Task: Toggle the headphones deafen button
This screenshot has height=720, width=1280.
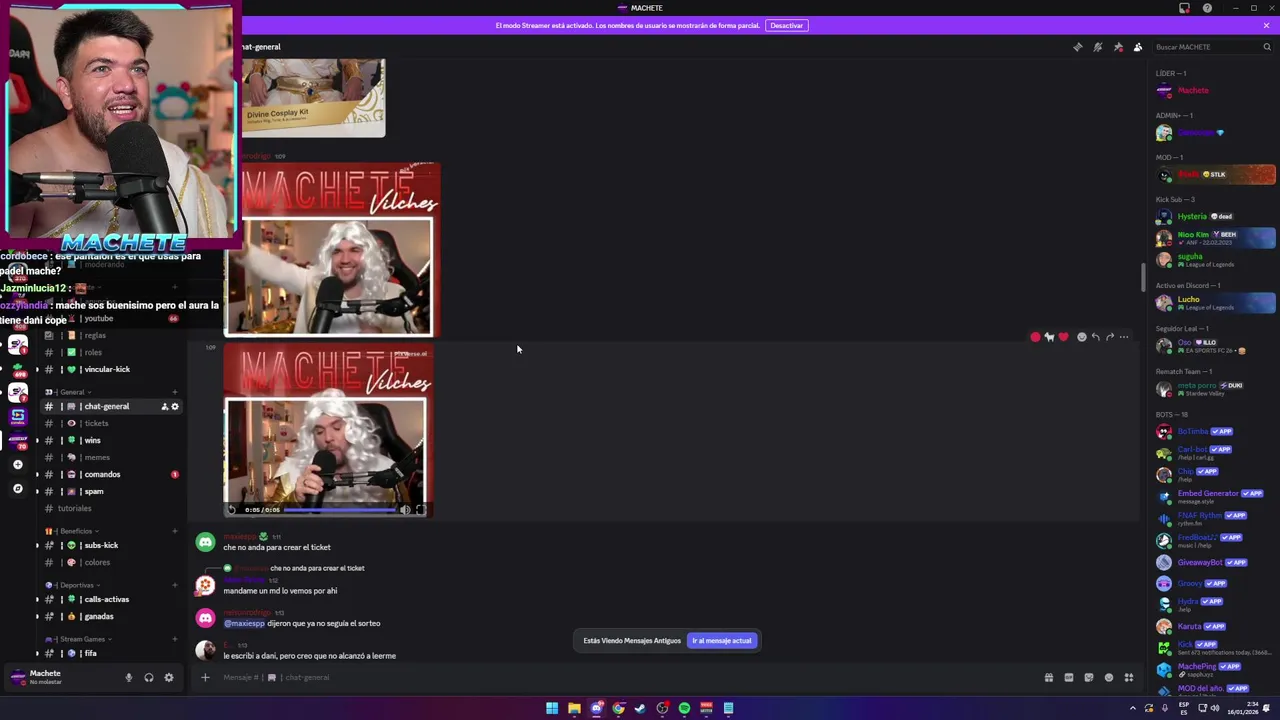Action: (149, 678)
